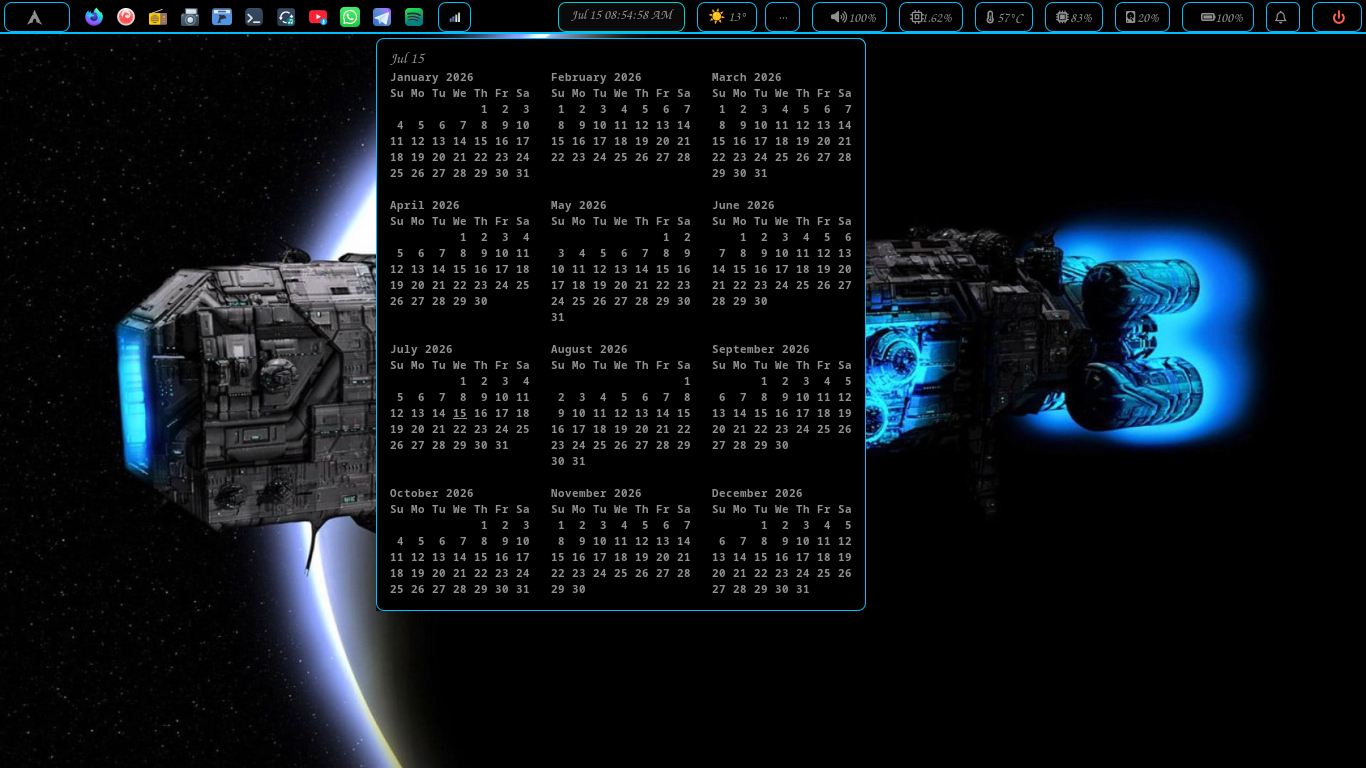Select the temperature 57°C module
This screenshot has width=1366, height=768.
(1004, 17)
